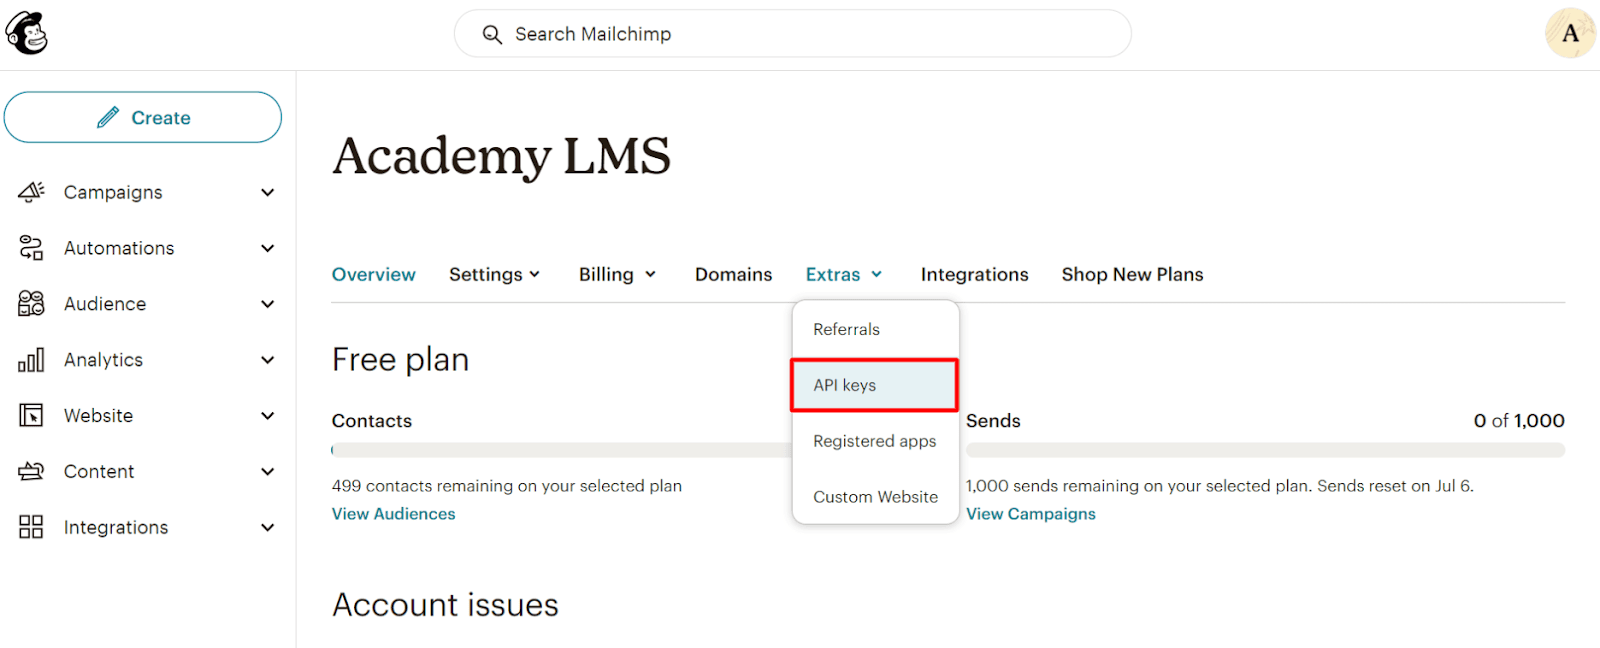Click the Audience people icon

click(31, 304)
